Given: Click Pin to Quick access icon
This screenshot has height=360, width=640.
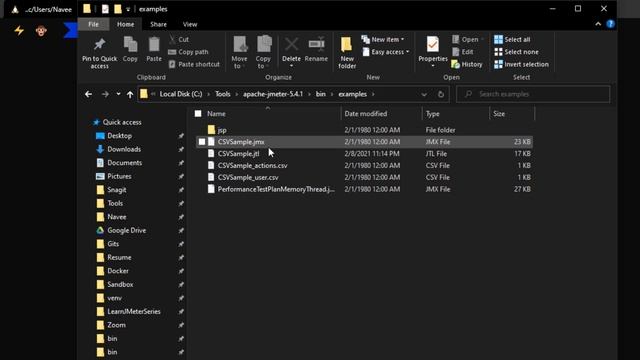Looking at the screenshot, I should 99,45.
